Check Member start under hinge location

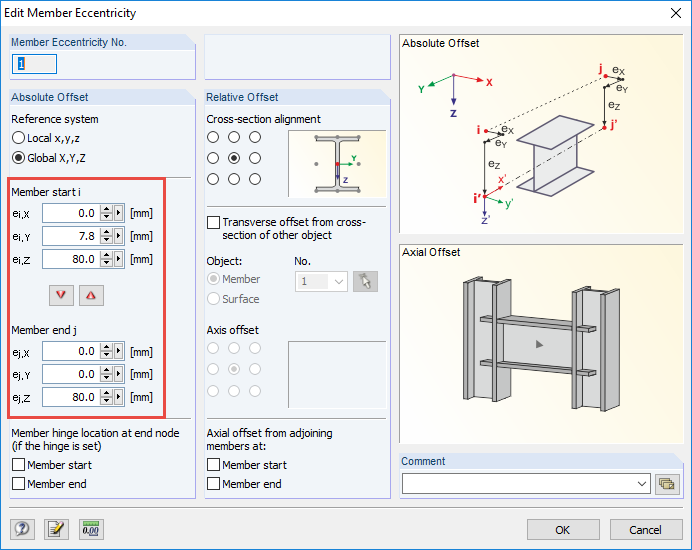19,464
